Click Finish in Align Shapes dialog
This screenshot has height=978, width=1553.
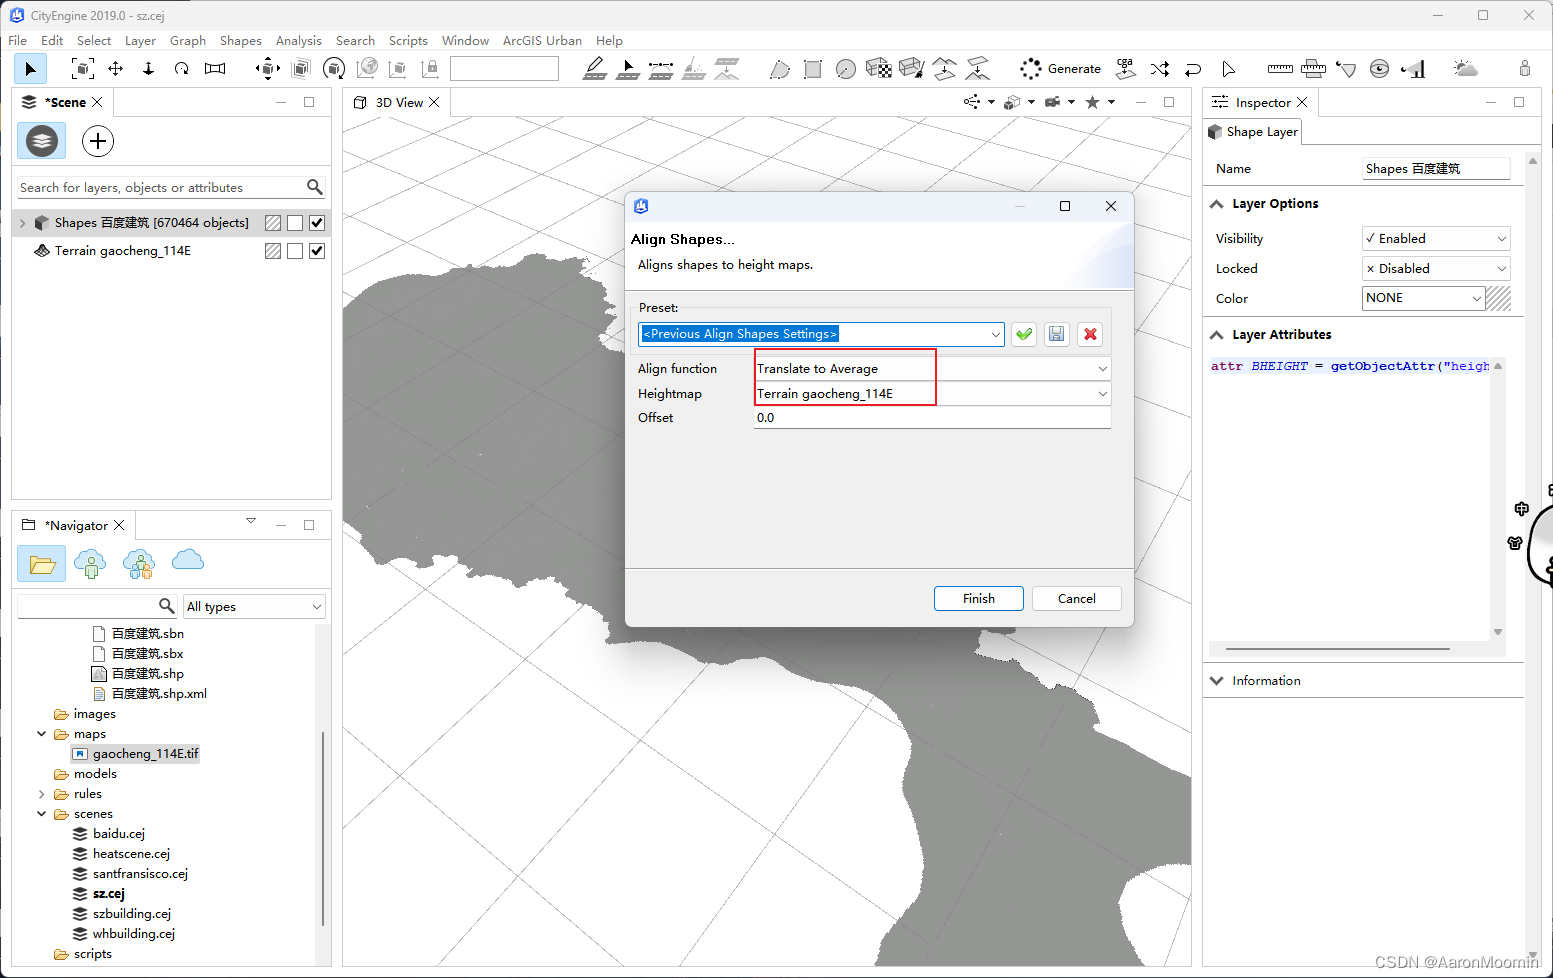(979, 599)
